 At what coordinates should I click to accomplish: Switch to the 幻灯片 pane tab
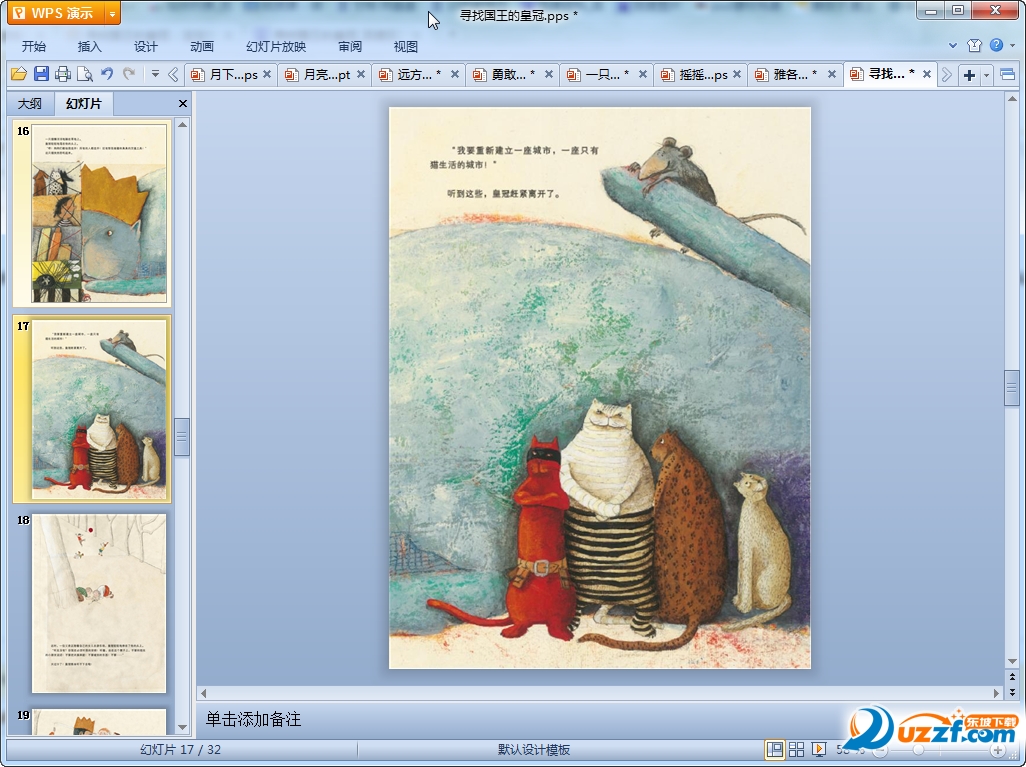(x=84, y=103)
